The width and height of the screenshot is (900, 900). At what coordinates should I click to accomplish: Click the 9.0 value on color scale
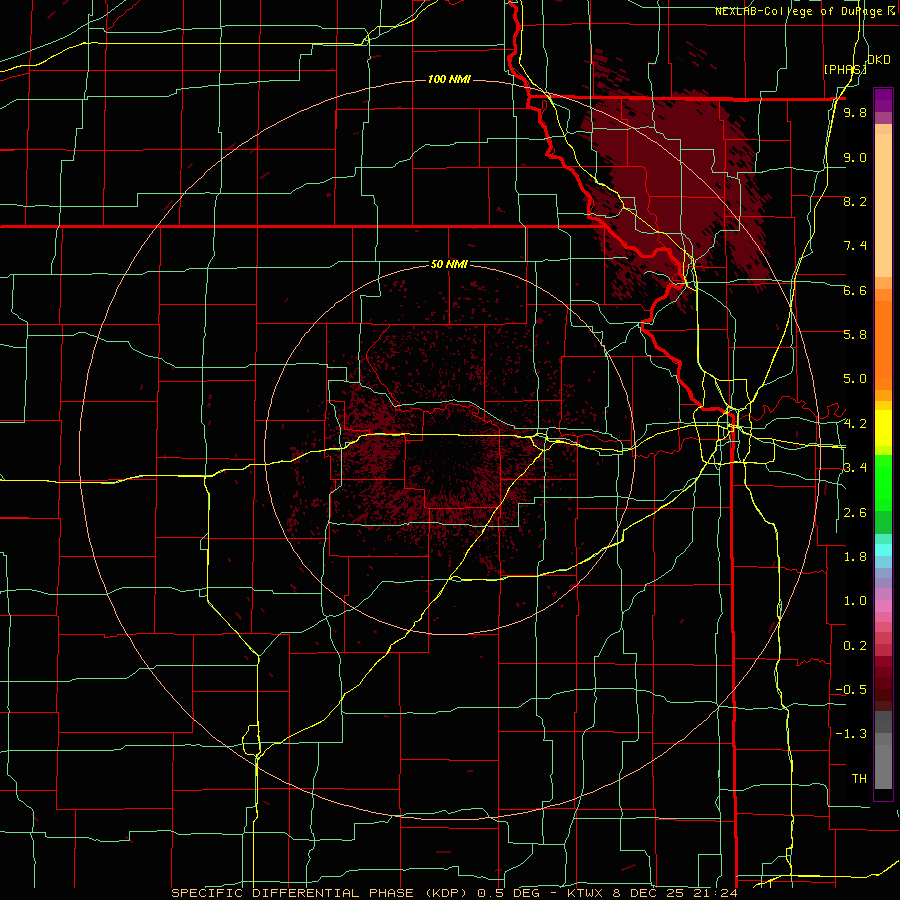(x=855, y=157)
